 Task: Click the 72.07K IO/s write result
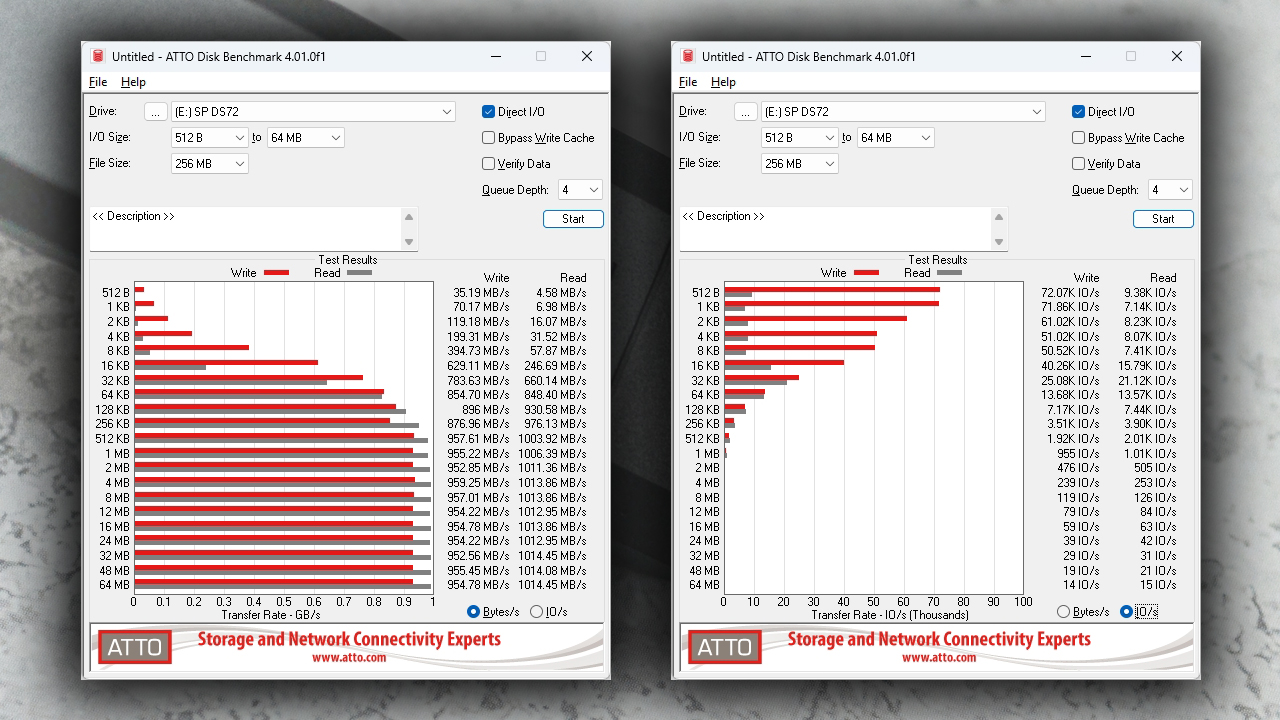tap(1070, 293)
